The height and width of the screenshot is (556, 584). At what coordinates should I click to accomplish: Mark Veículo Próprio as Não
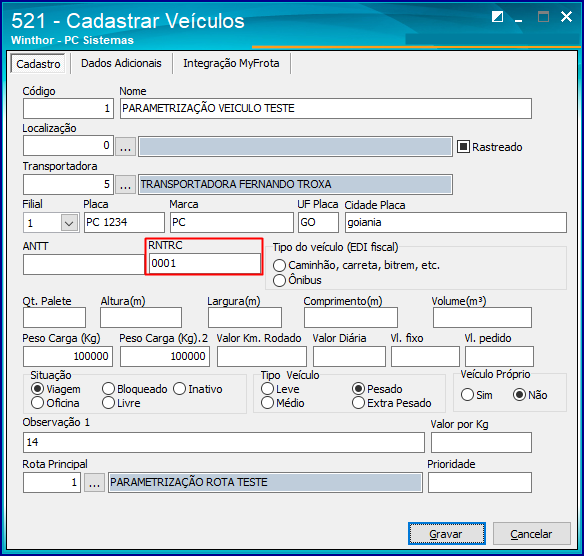click(519, 395)
